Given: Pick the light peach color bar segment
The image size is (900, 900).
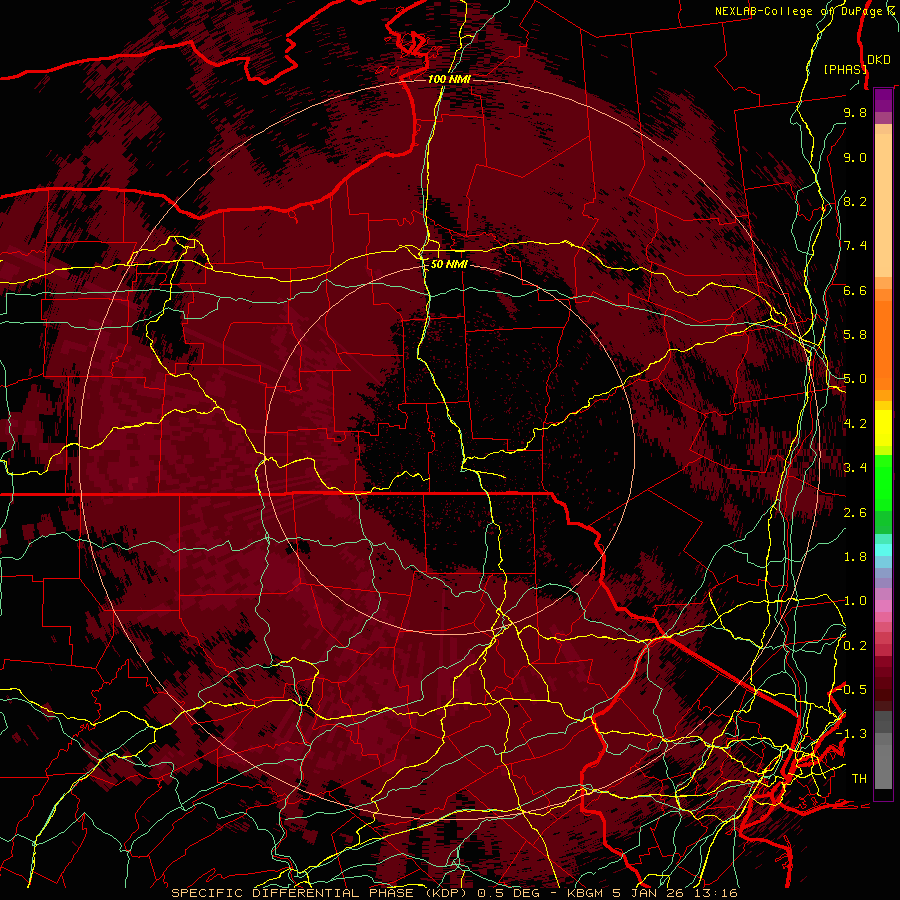Looking at the screenshot, I should click(x=883, y=205).
